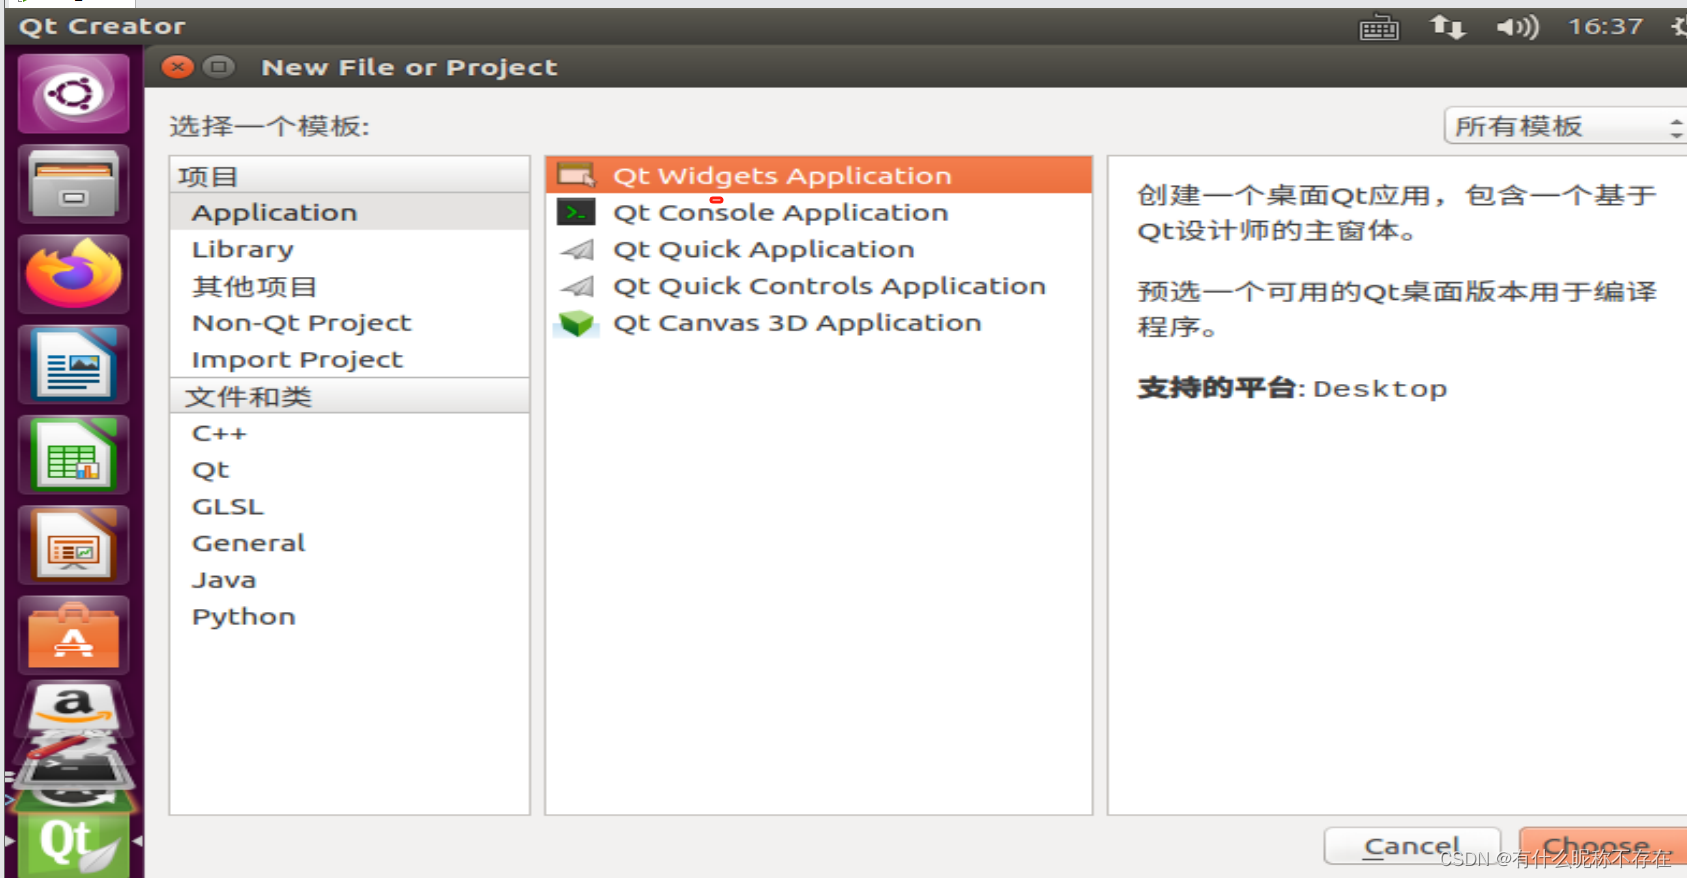Viewport: 1687px width, 878px height.
Task: Click the Qt Quick Application paper-plane icon
Action: pos(576,249)
